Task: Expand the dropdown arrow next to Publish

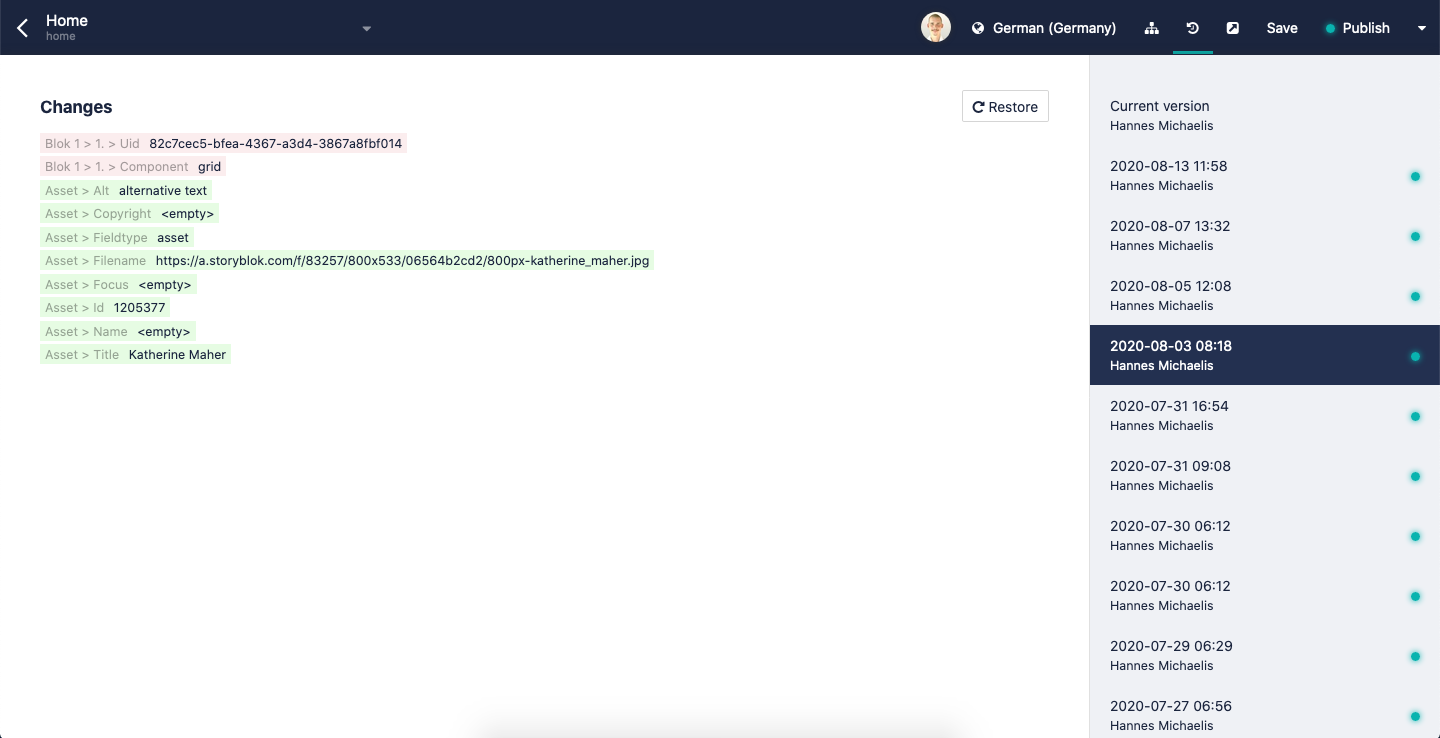Action: (x=1421, y=28)
